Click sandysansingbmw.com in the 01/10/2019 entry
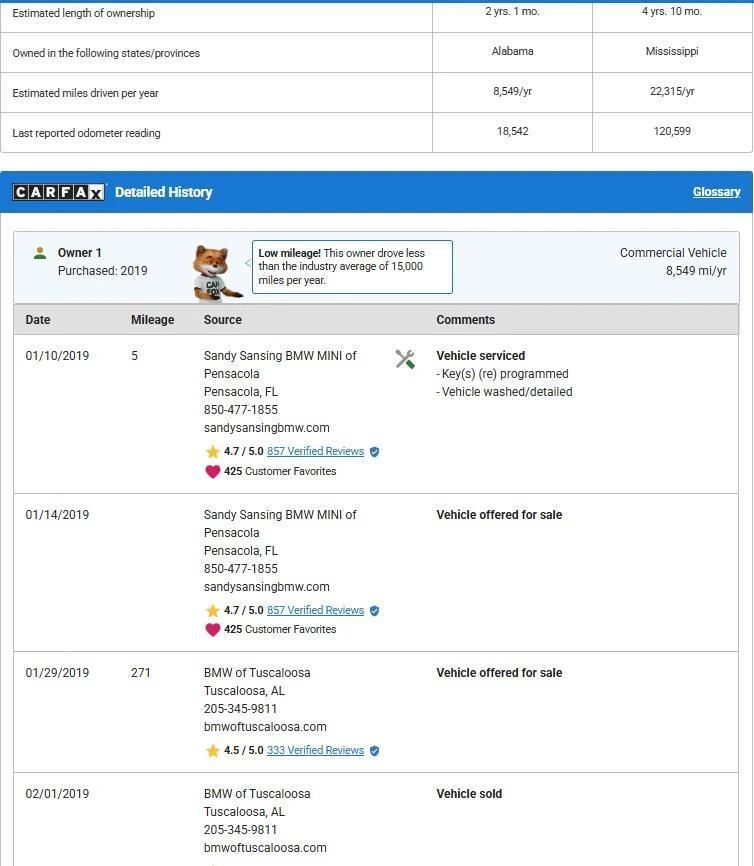 (266, 428)
